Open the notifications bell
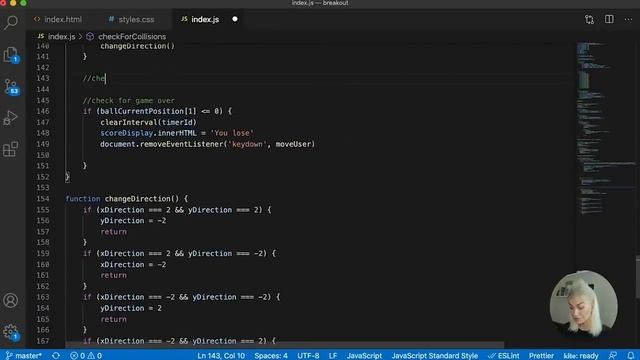640x360 pixels. point(631,356)
